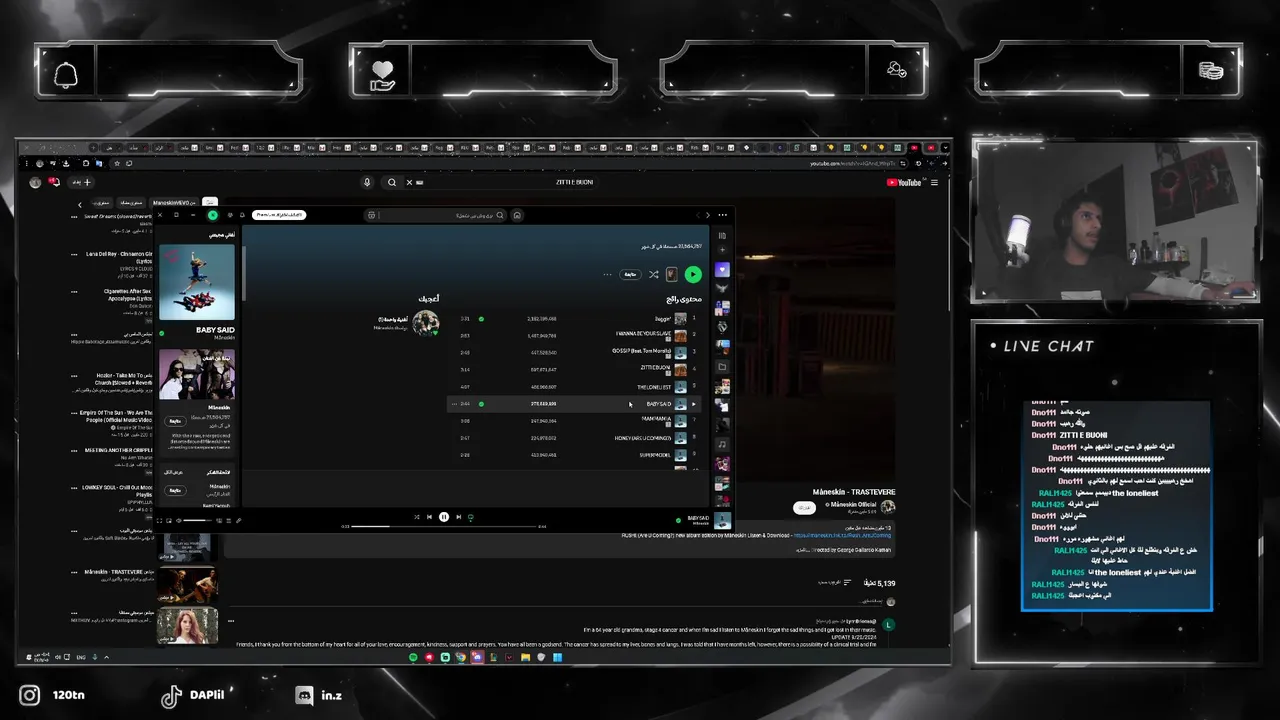The width and height of the screenshot is (1280, 720).
Task: Skip to next track in Spotify player
Action: (458, 517)
